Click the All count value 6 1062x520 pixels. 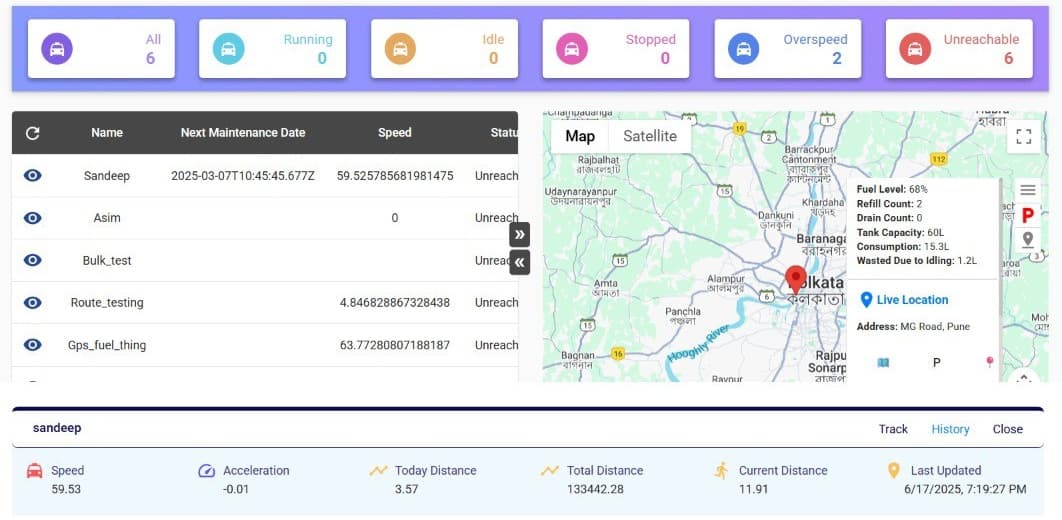[x=150, y=58]
